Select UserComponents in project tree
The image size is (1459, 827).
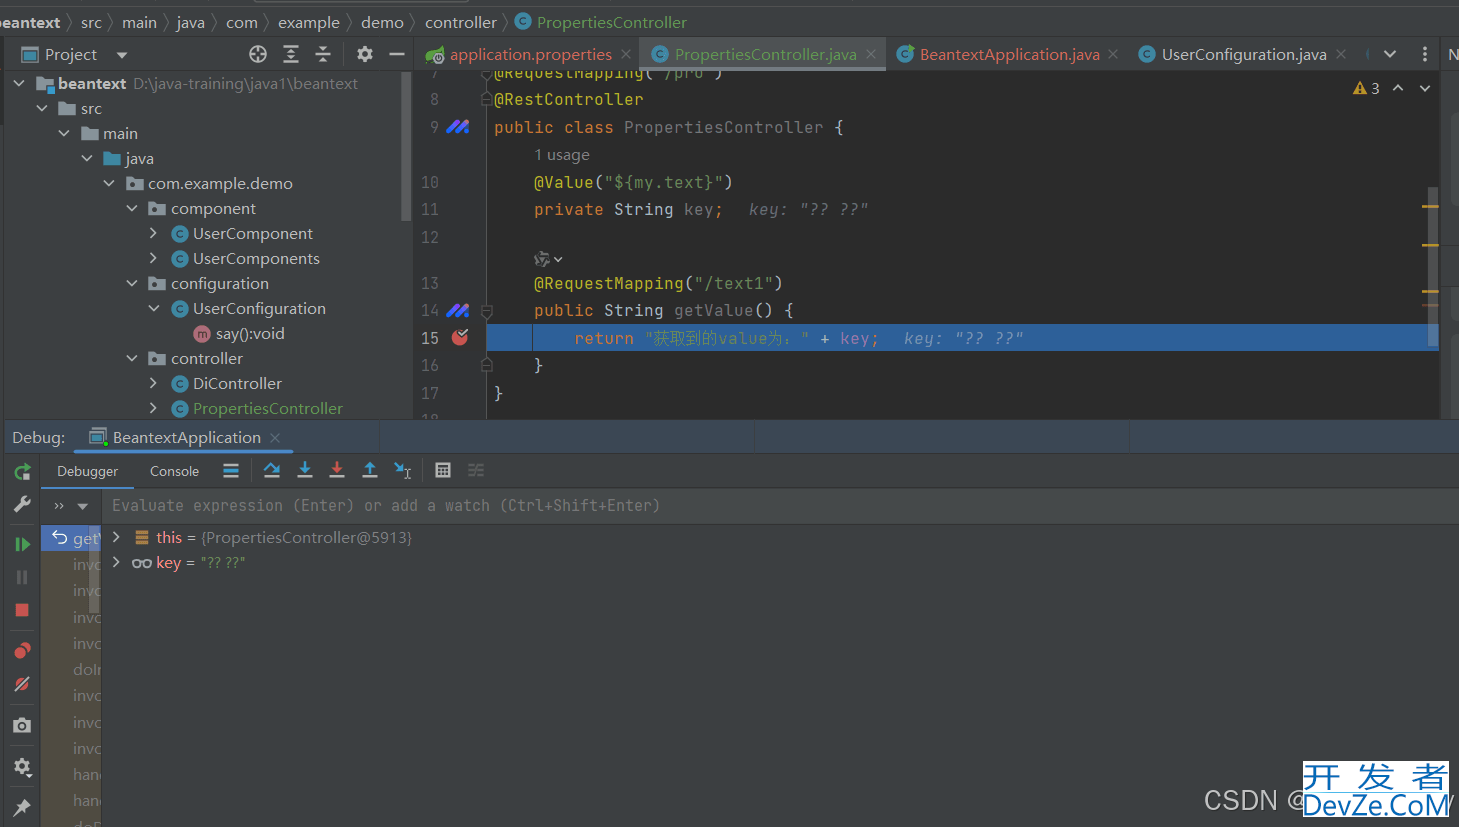pos(256,258)
